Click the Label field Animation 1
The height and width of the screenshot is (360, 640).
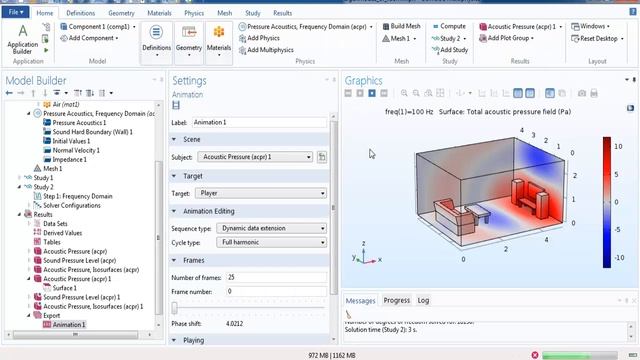(x=260, y=122)
